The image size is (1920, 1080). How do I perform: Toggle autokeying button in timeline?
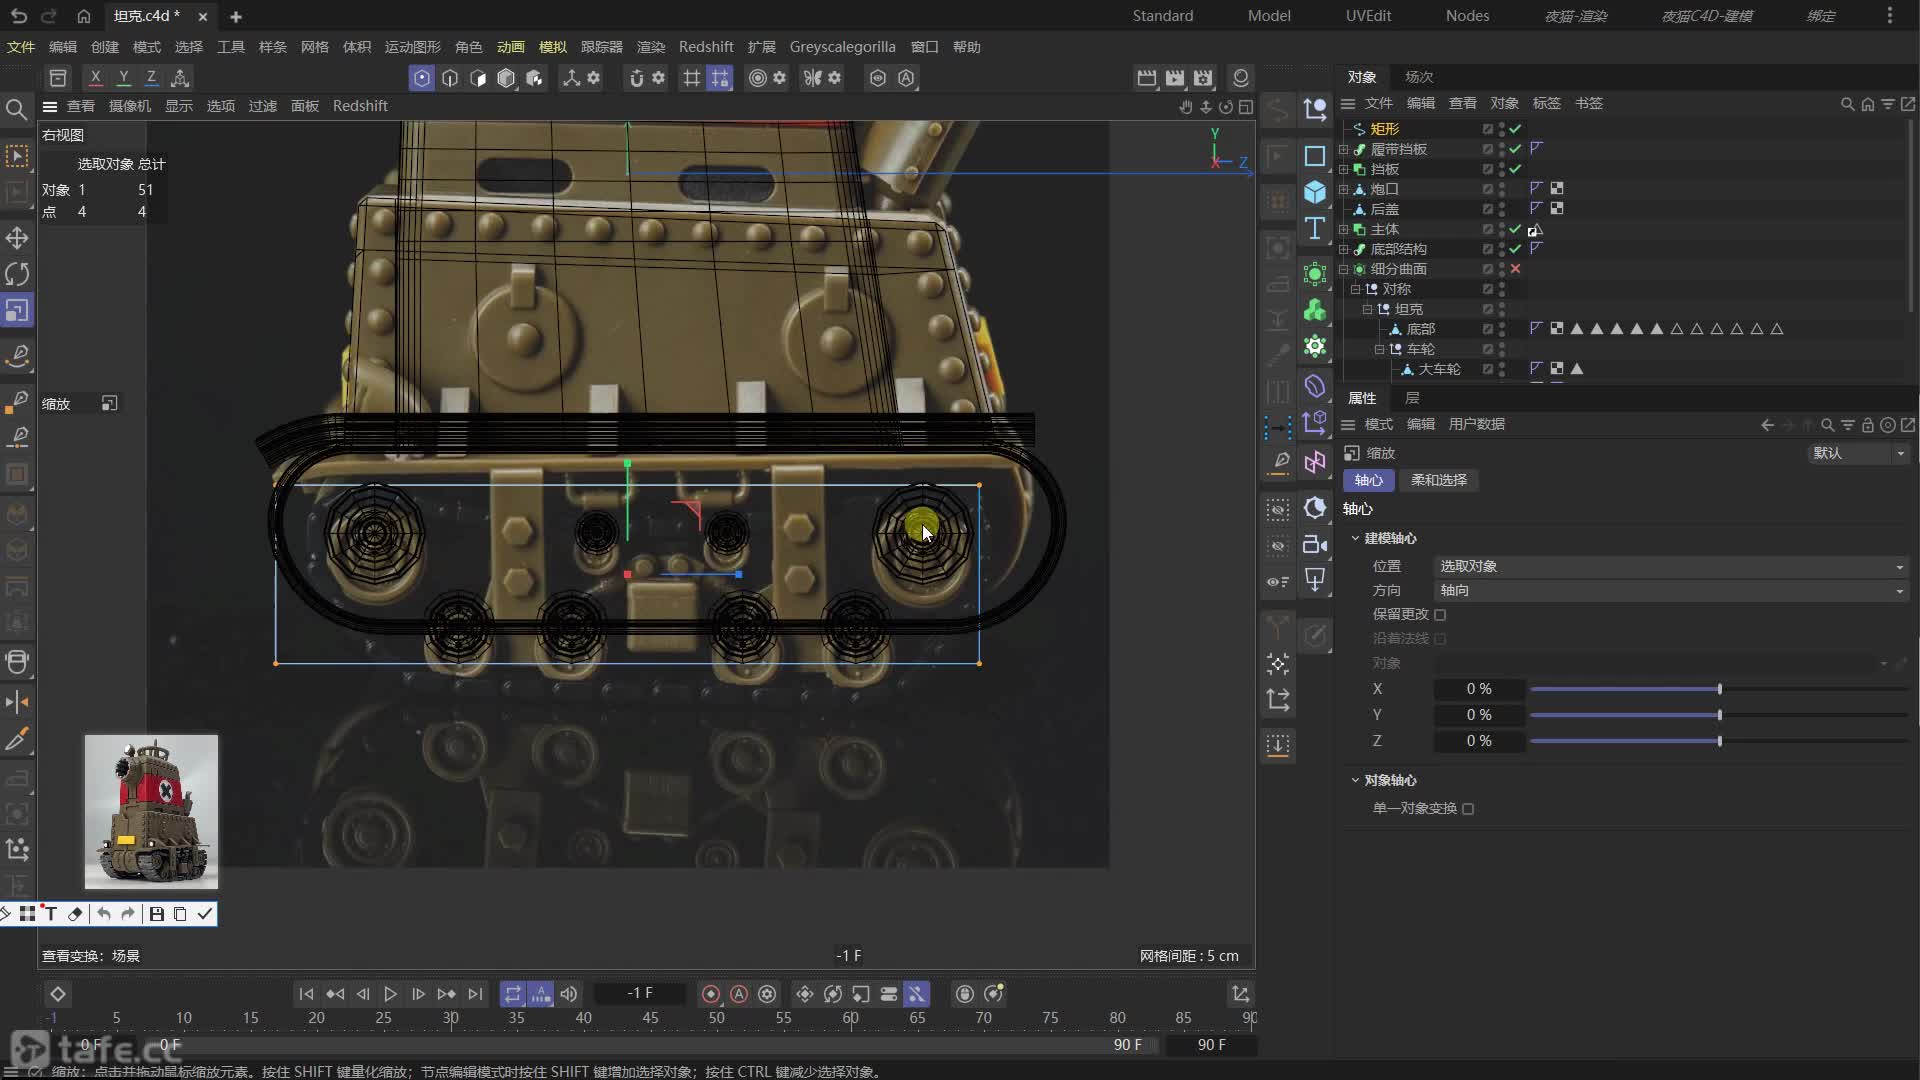pyautogui.click(x=739, y=994)
